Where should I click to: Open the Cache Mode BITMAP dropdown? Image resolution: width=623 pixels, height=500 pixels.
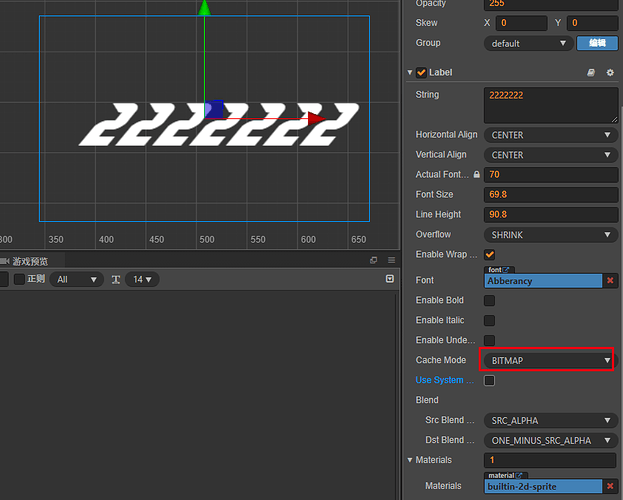point(551,360)
